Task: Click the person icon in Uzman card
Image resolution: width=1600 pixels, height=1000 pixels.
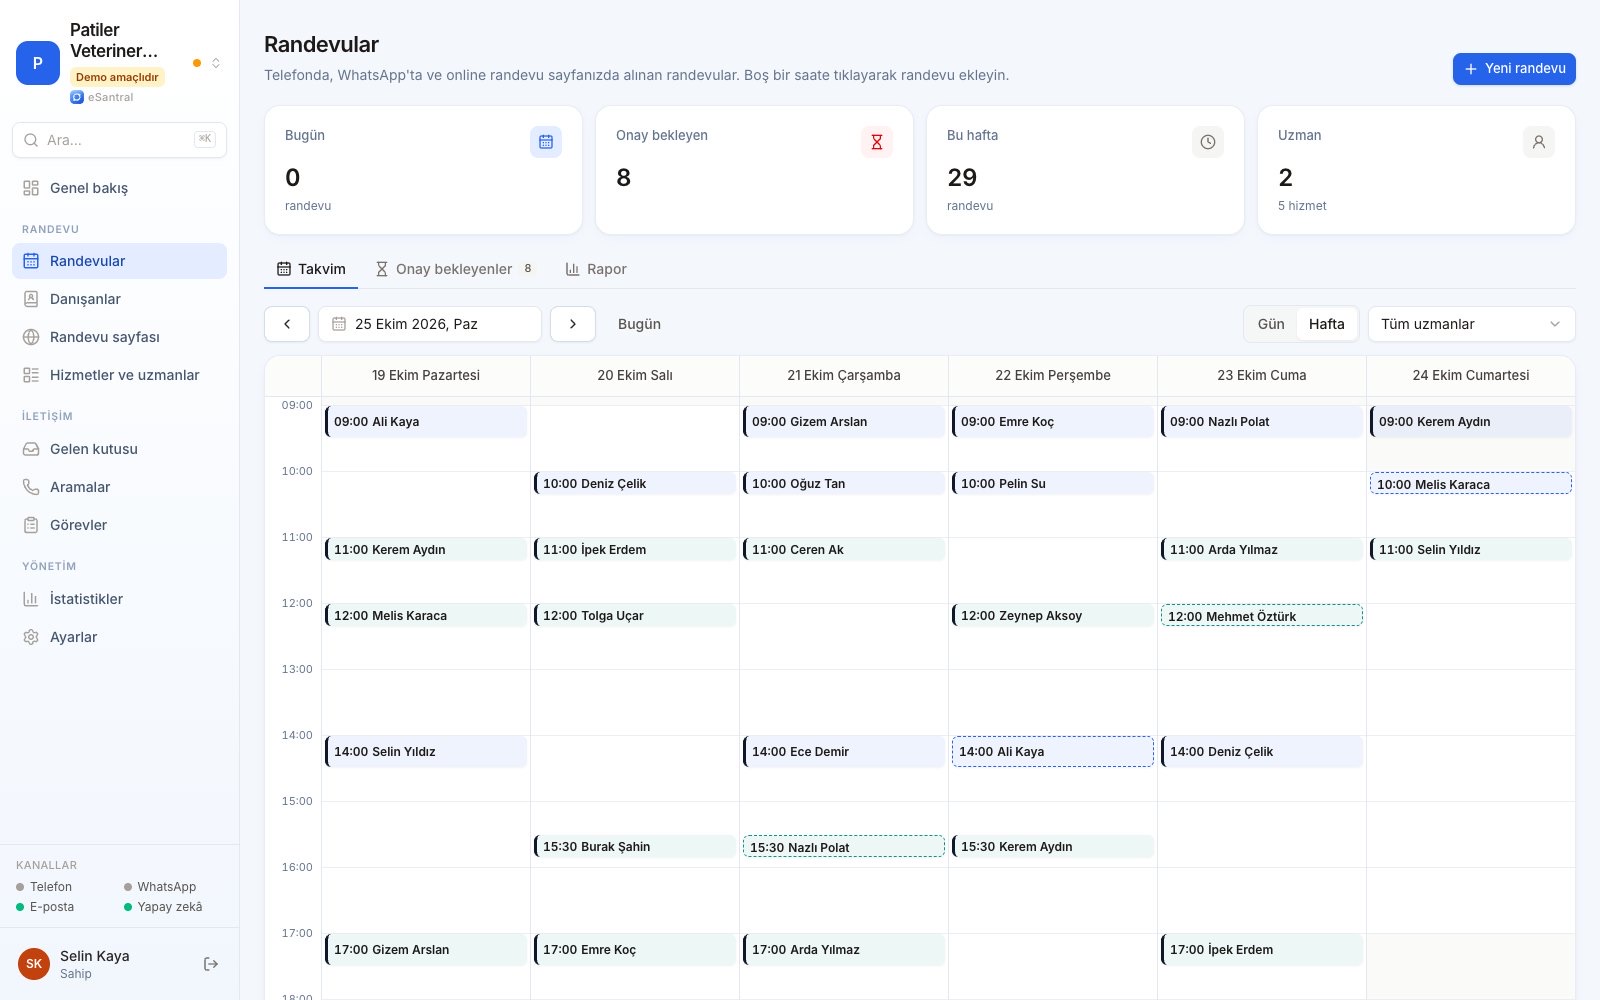Action: point(1539,142)
